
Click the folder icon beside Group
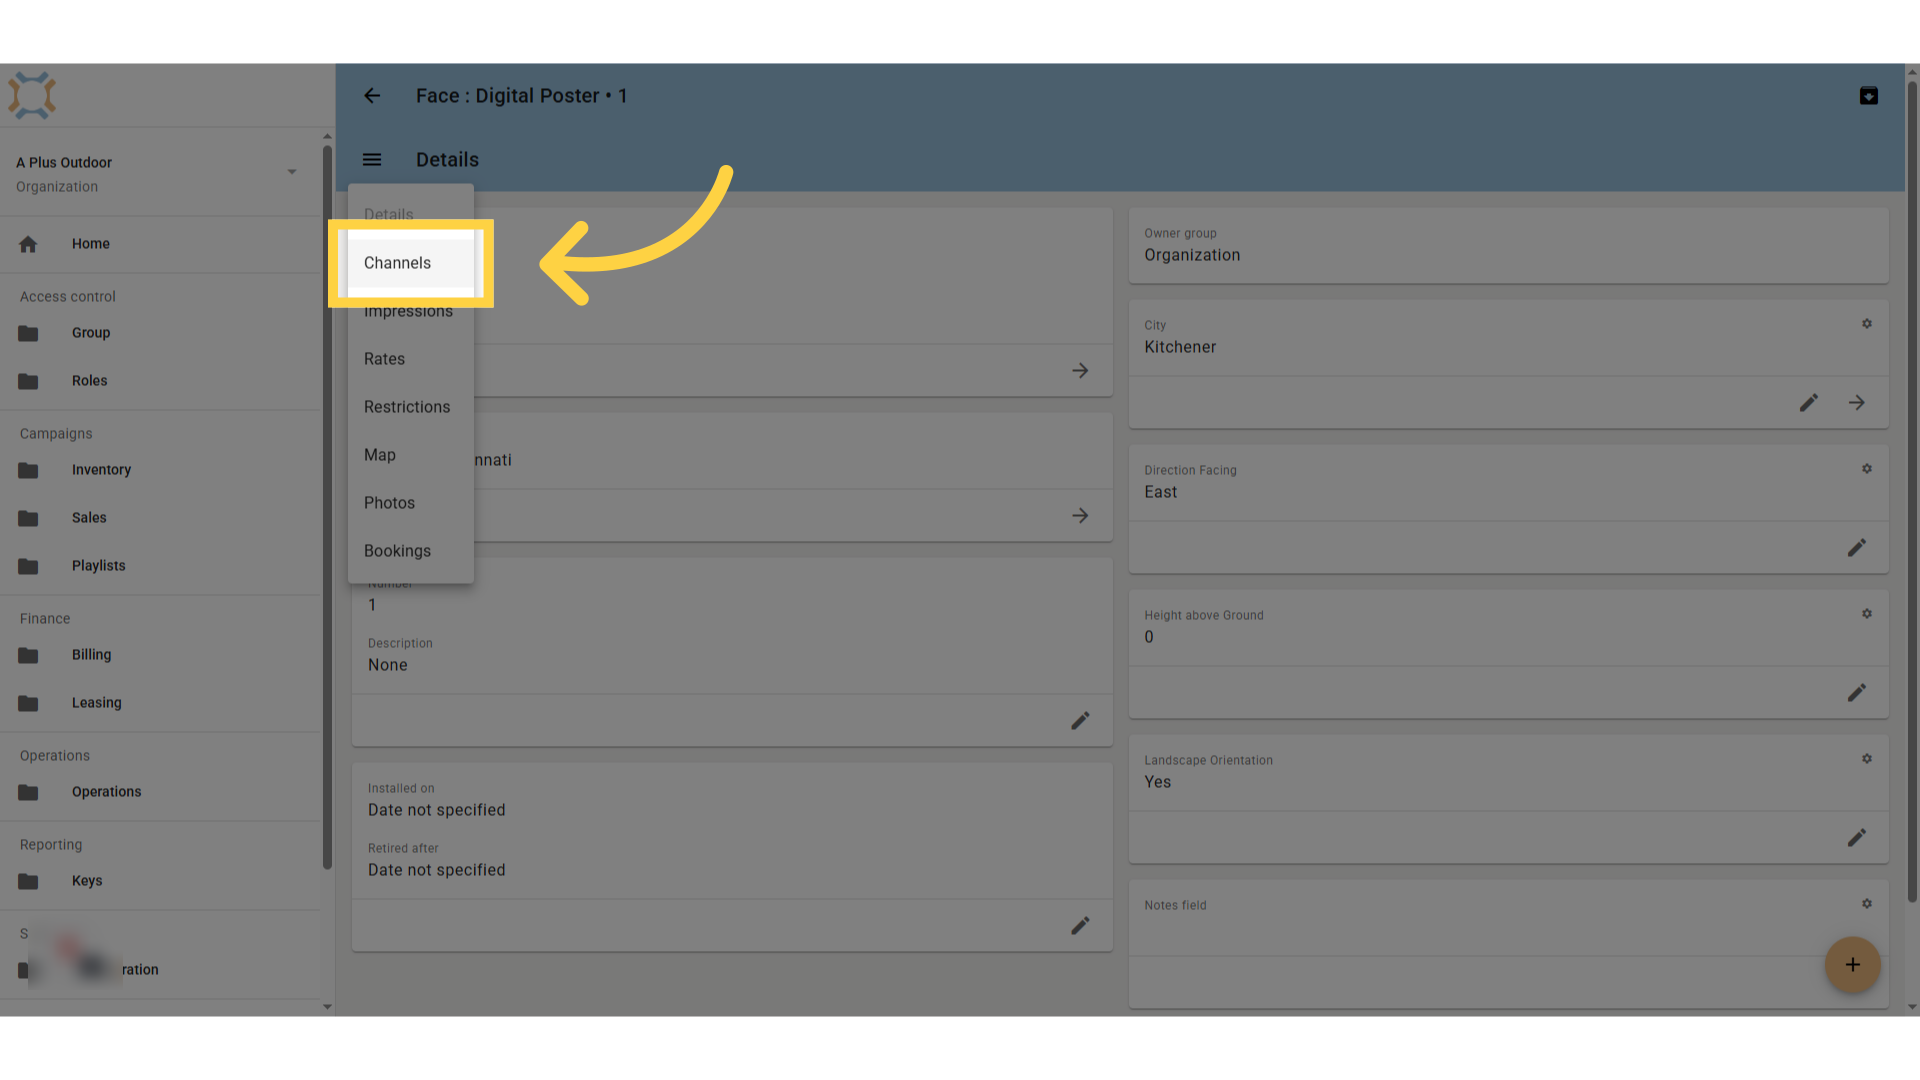coord(28,333)
